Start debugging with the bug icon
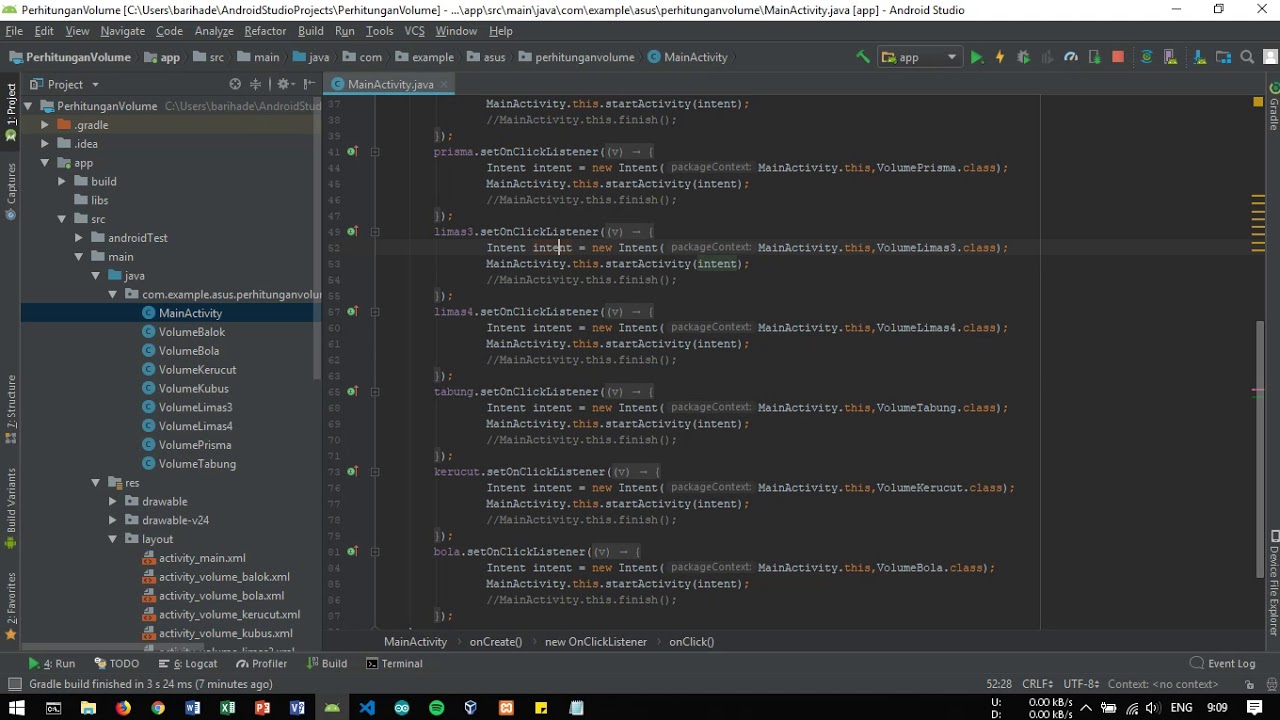 coord(1023,57)
